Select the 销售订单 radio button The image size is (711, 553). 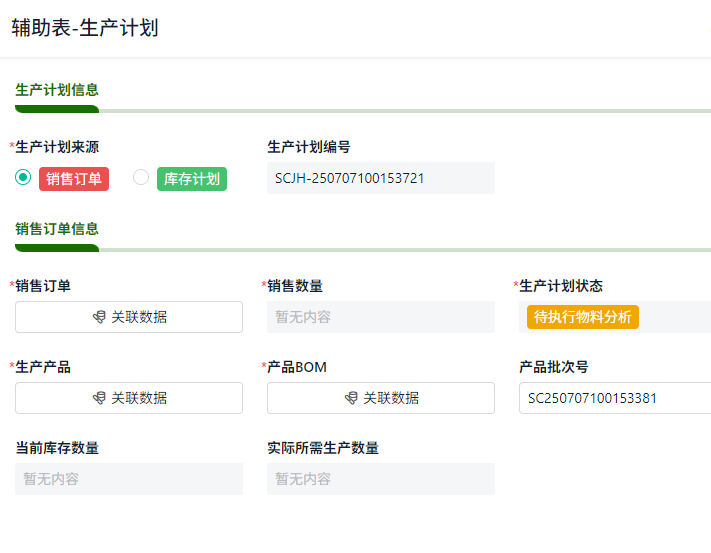pos(23,178)
